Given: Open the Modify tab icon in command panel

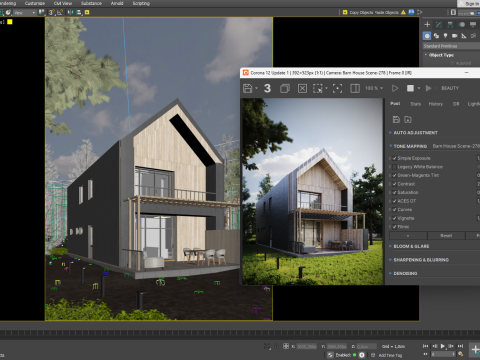Looking at the screenshot, I should point(439,24).
